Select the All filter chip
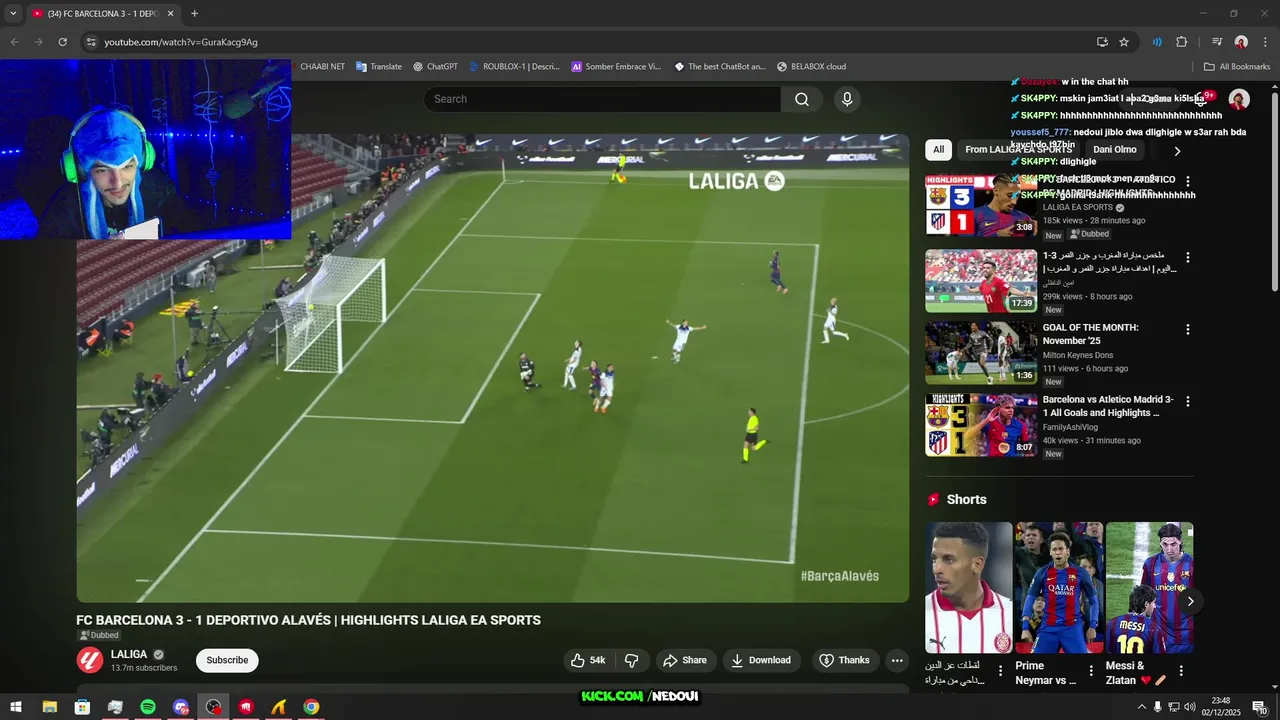1280x720 pixels. click(938, 150)
